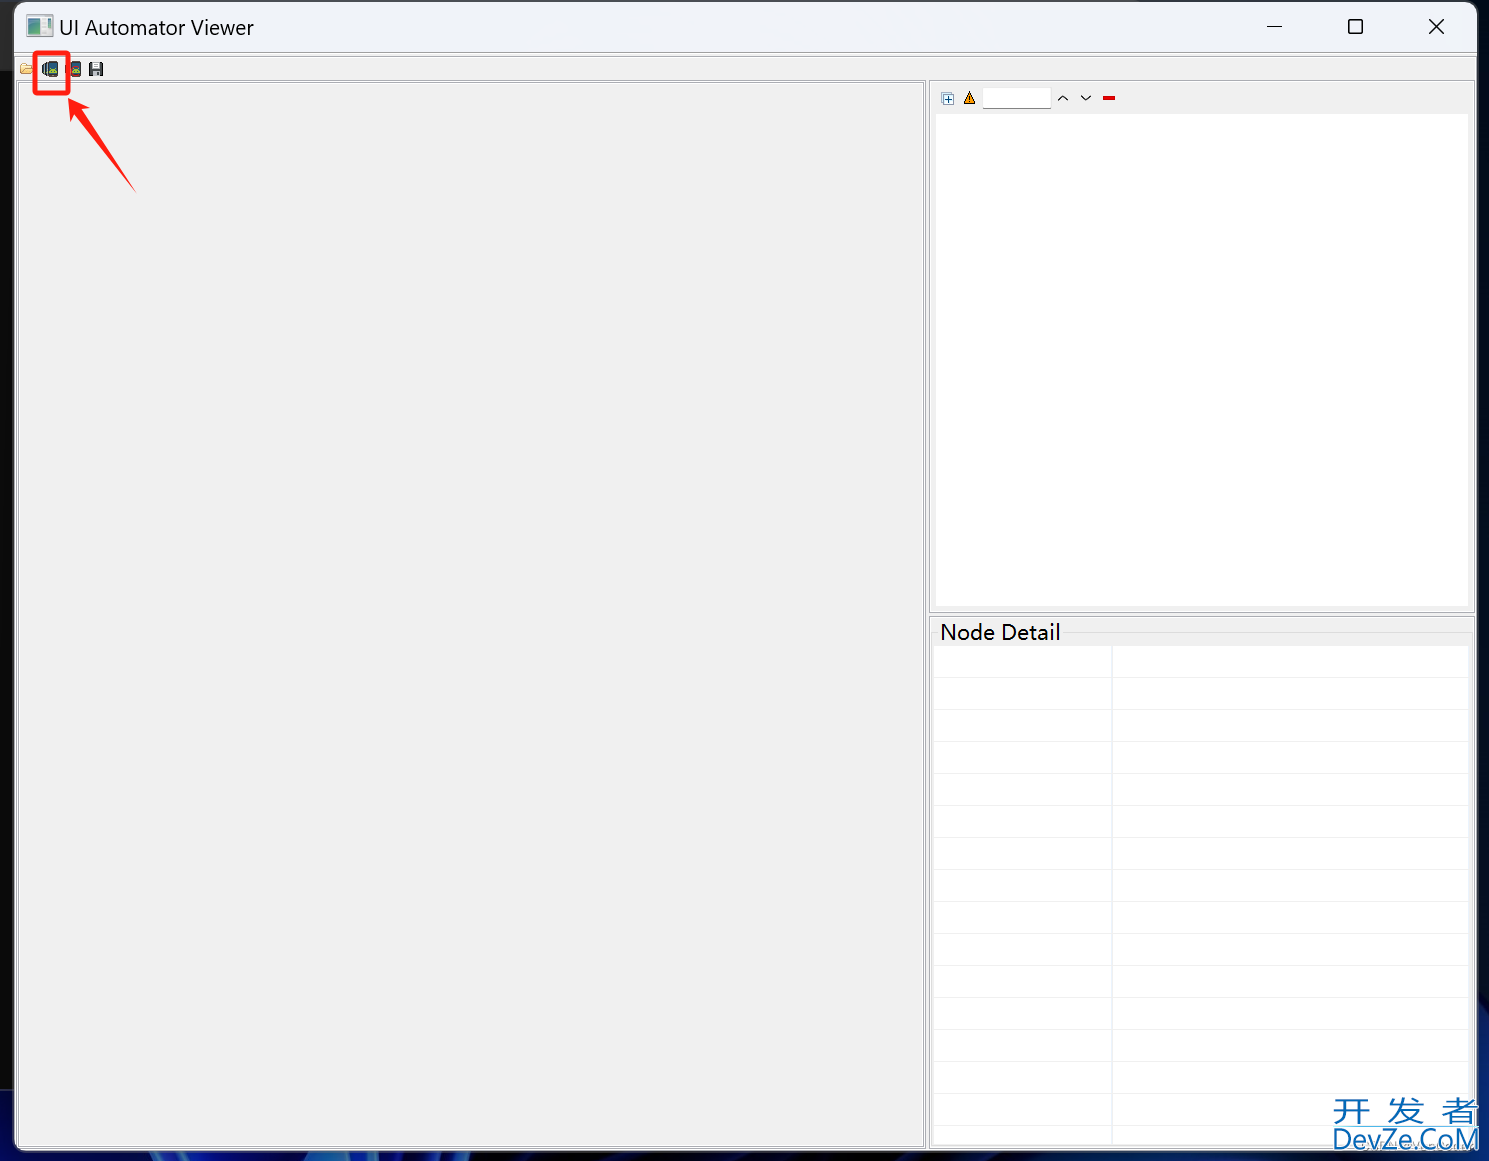The height and width of the screenshot is (1161, 1489).
Task: Click the UI Automator Viewer title bar app icon
Action: tap(39, 27)
